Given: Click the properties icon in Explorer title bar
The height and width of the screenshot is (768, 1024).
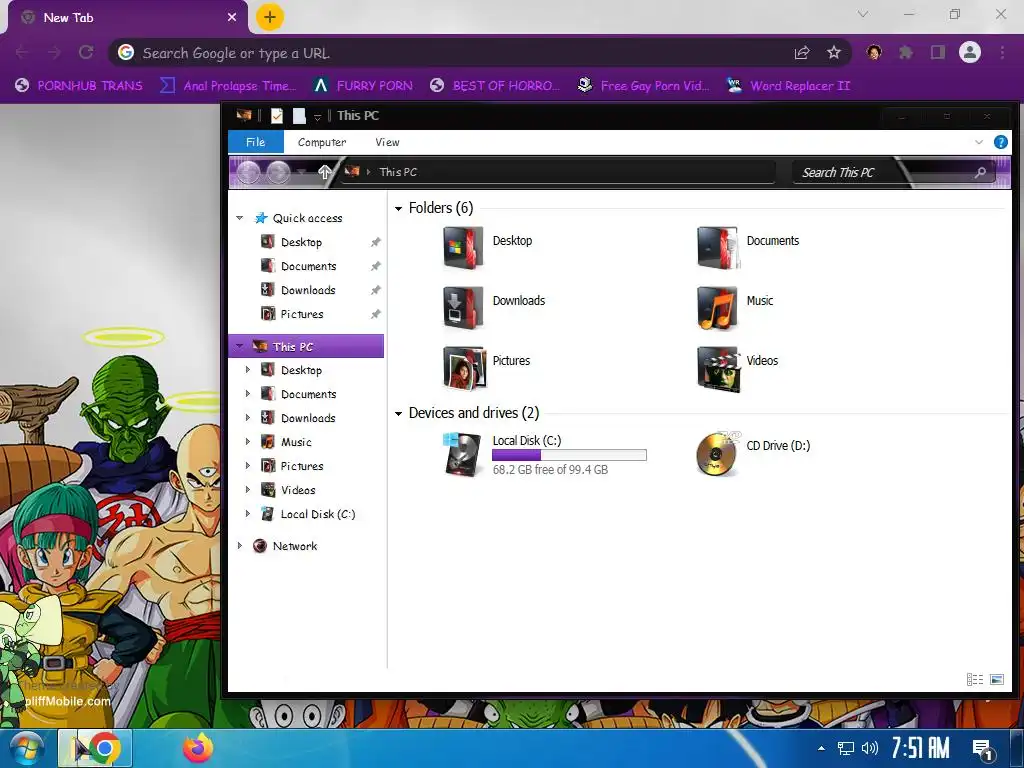Looking at the screenshot, I should pyautogui.click(x=277, y=116).
